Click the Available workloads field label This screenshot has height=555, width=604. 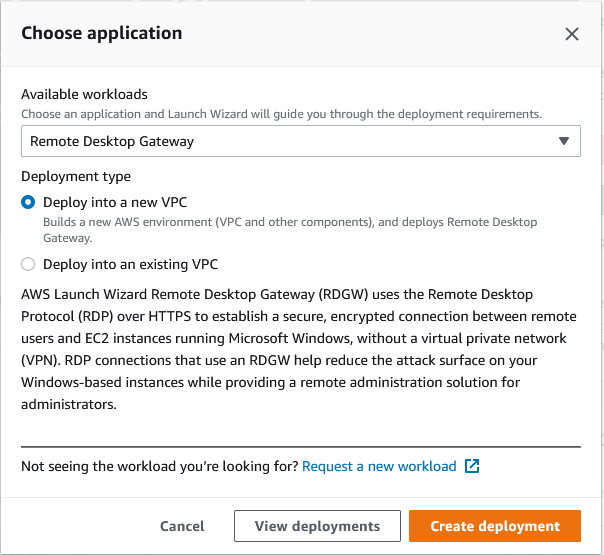pyautogui.click(x=84, y=94)
